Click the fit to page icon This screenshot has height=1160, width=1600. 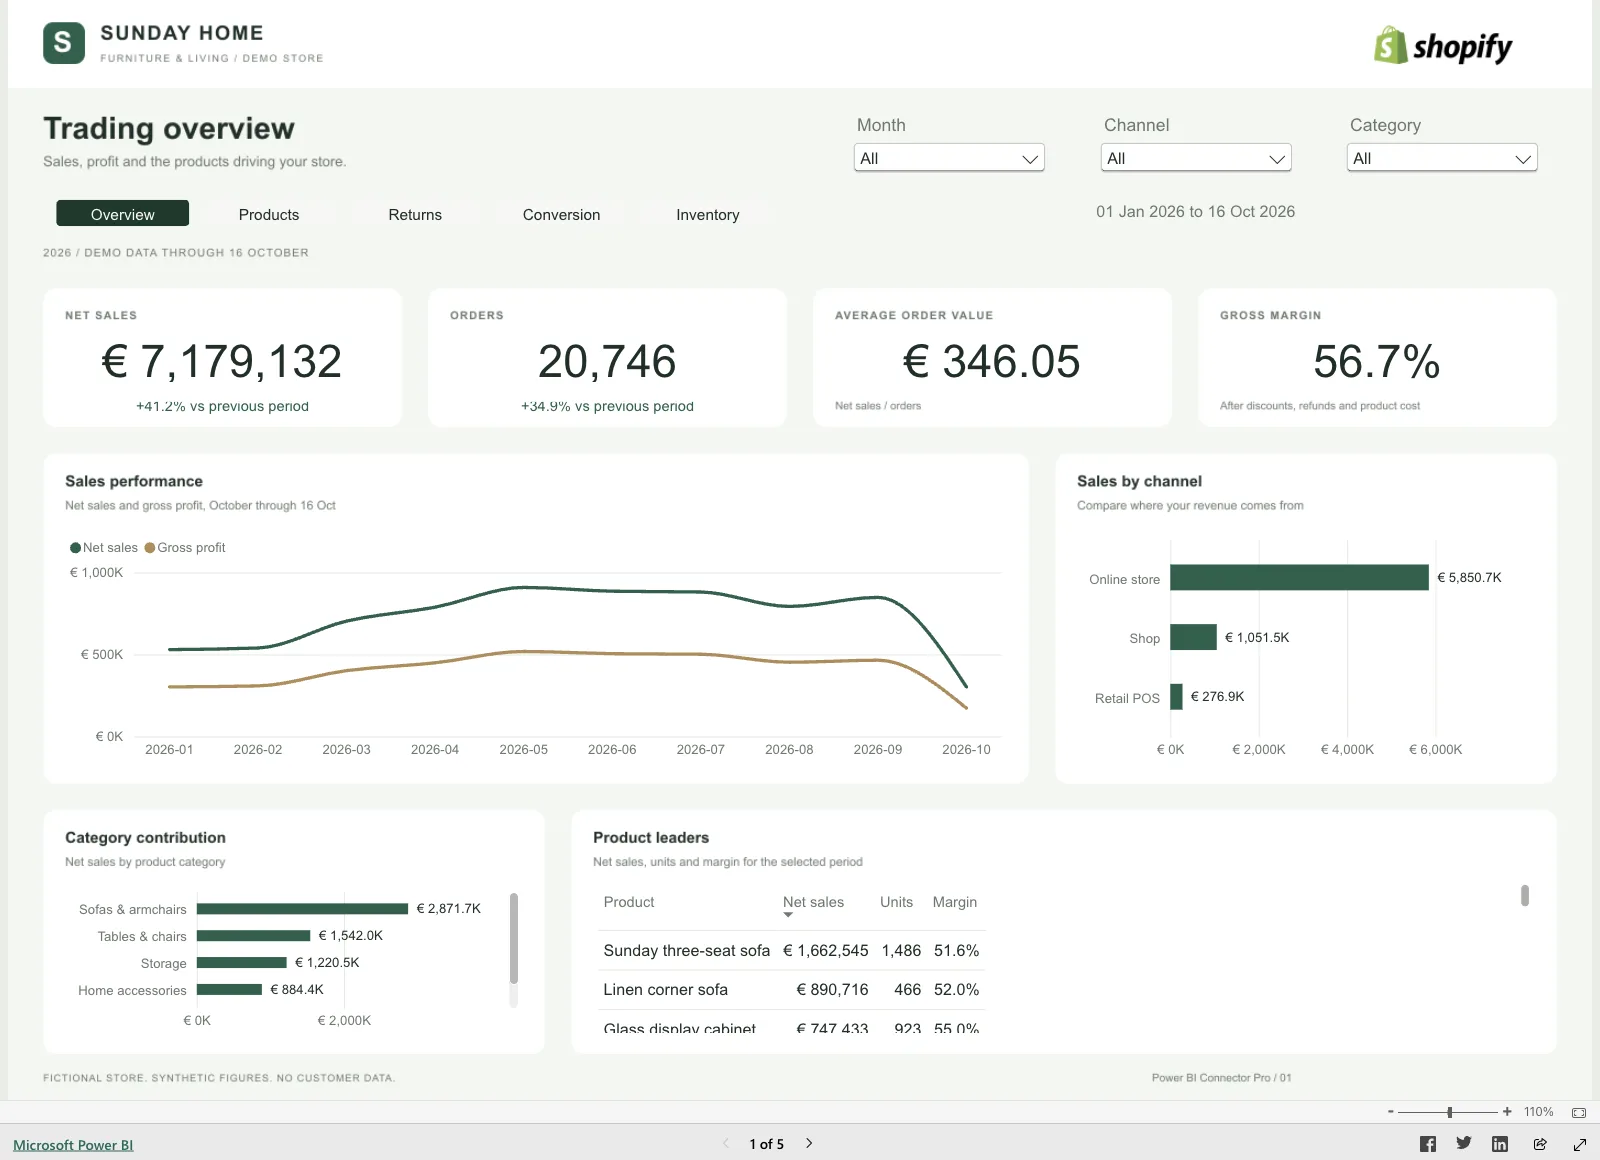[1579, 1112]
